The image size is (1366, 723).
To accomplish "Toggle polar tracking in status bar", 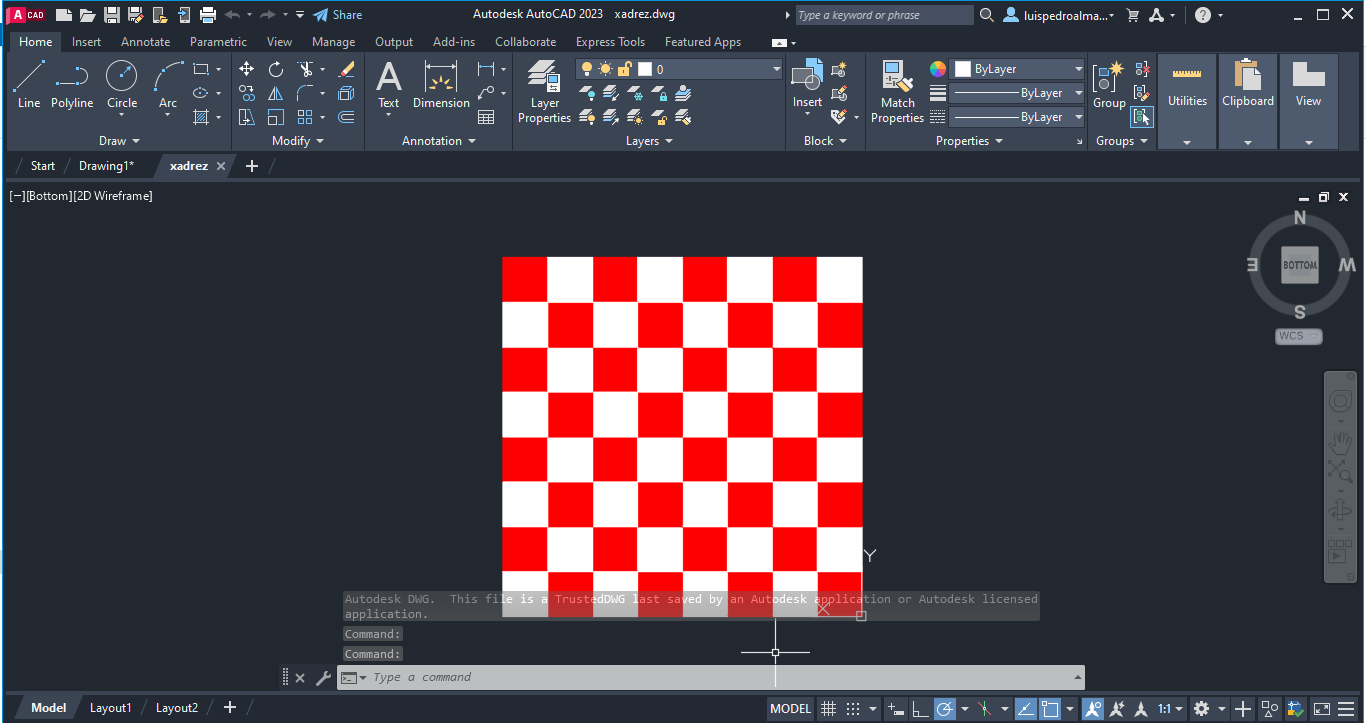I will click(945, 709).
